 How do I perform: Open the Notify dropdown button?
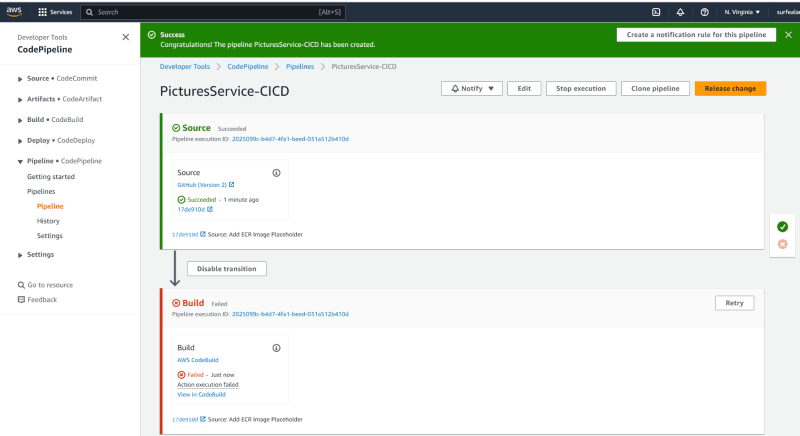point(472,88)
